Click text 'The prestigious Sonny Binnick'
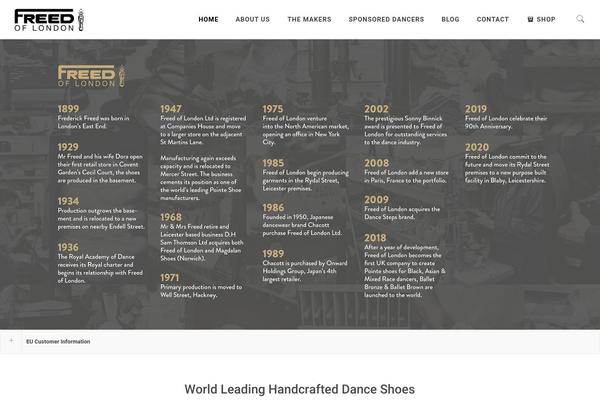This screenshot has height=400, width=600. coord(403,118)
